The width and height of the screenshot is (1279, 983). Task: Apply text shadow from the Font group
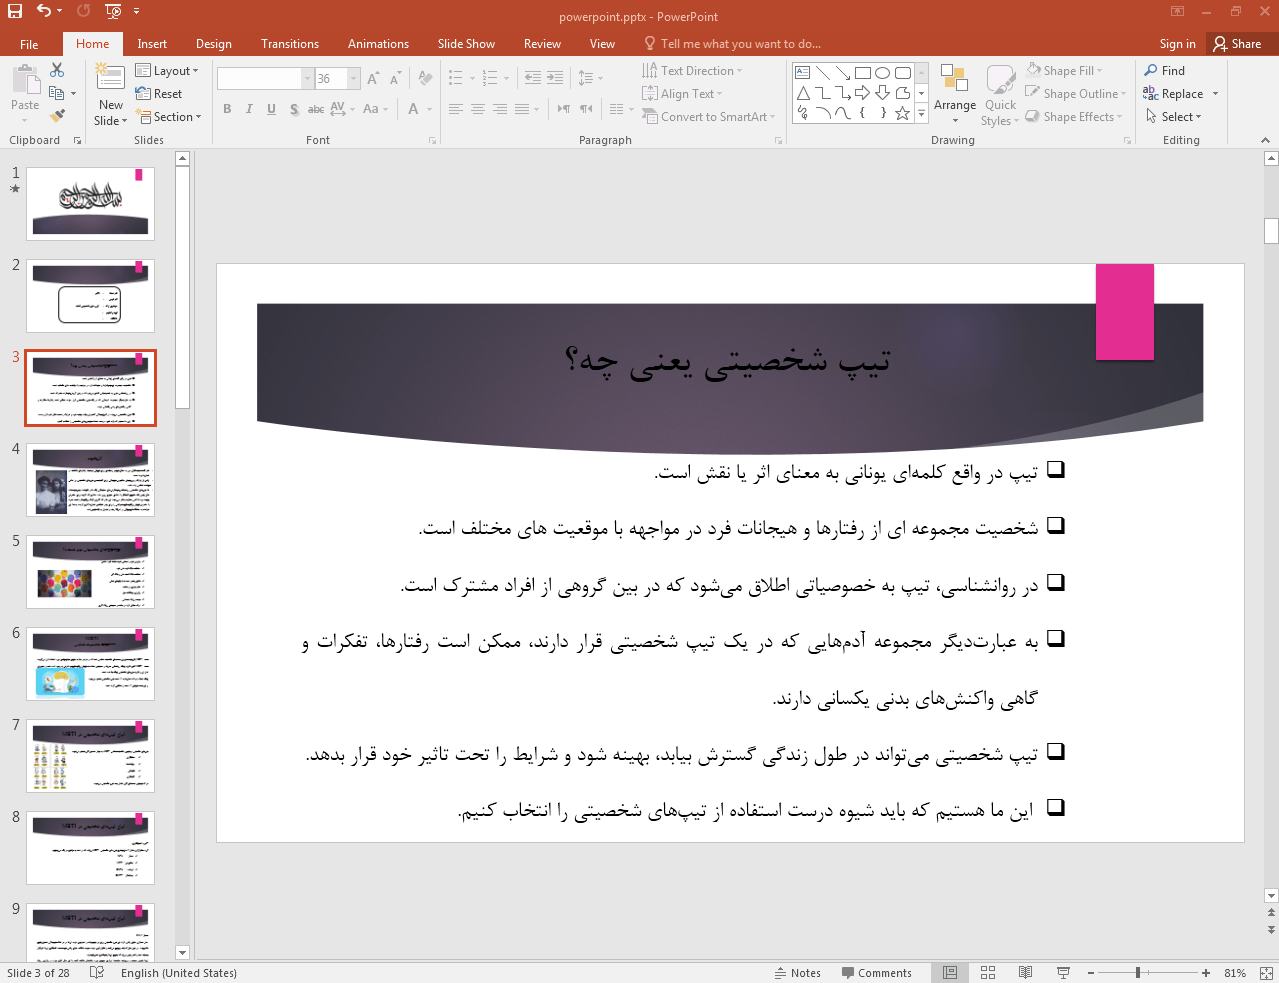(x=294, y=109)
